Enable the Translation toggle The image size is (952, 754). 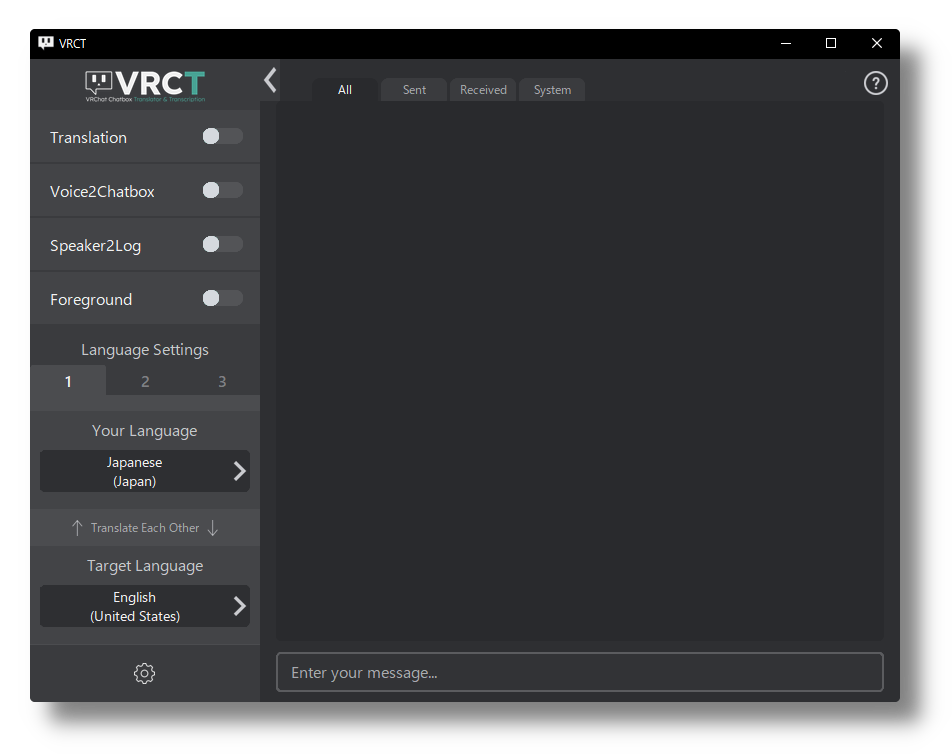223,136
